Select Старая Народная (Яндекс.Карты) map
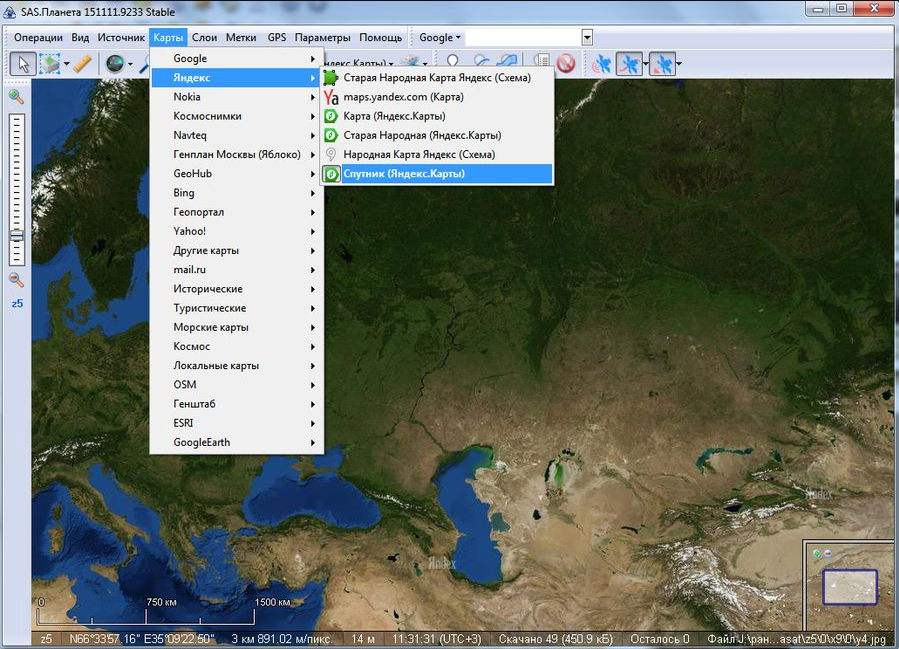Image resolution: width=899 pixels, height=649 pixels. 437,135
